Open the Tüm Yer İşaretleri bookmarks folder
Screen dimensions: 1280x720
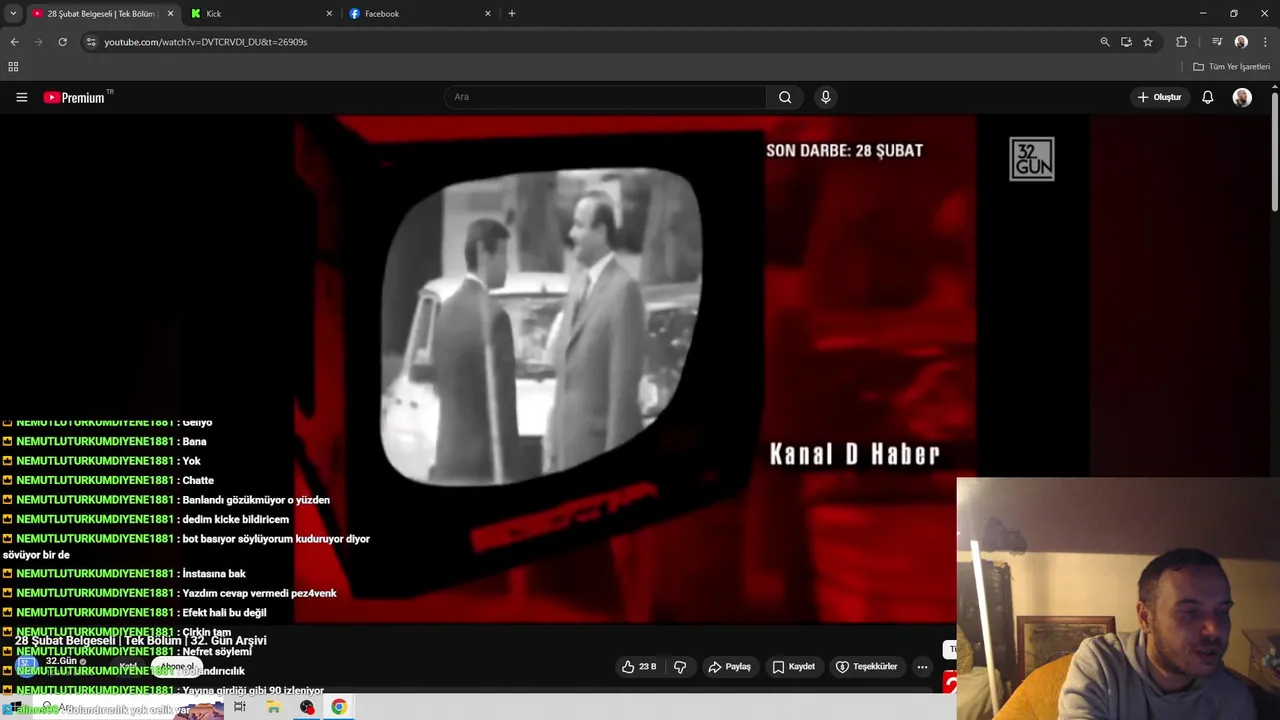1231,67
